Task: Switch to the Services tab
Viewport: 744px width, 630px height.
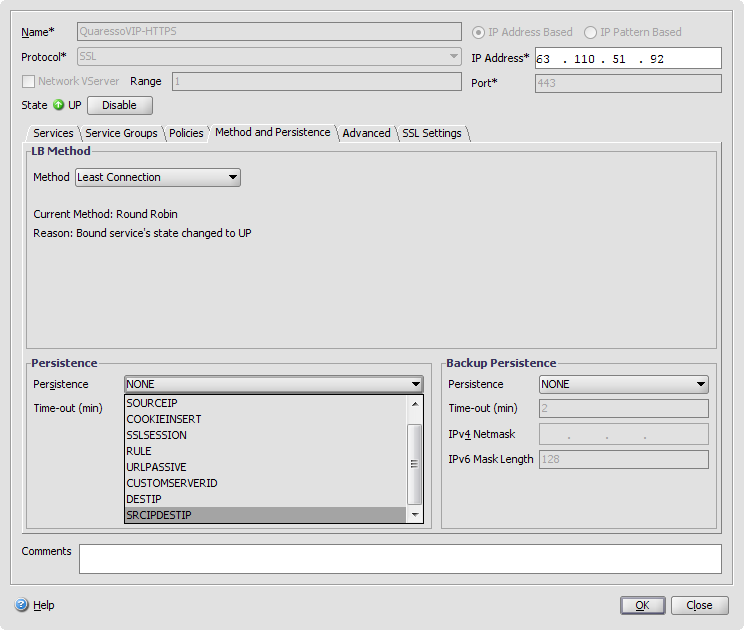Action: [53, 133]
